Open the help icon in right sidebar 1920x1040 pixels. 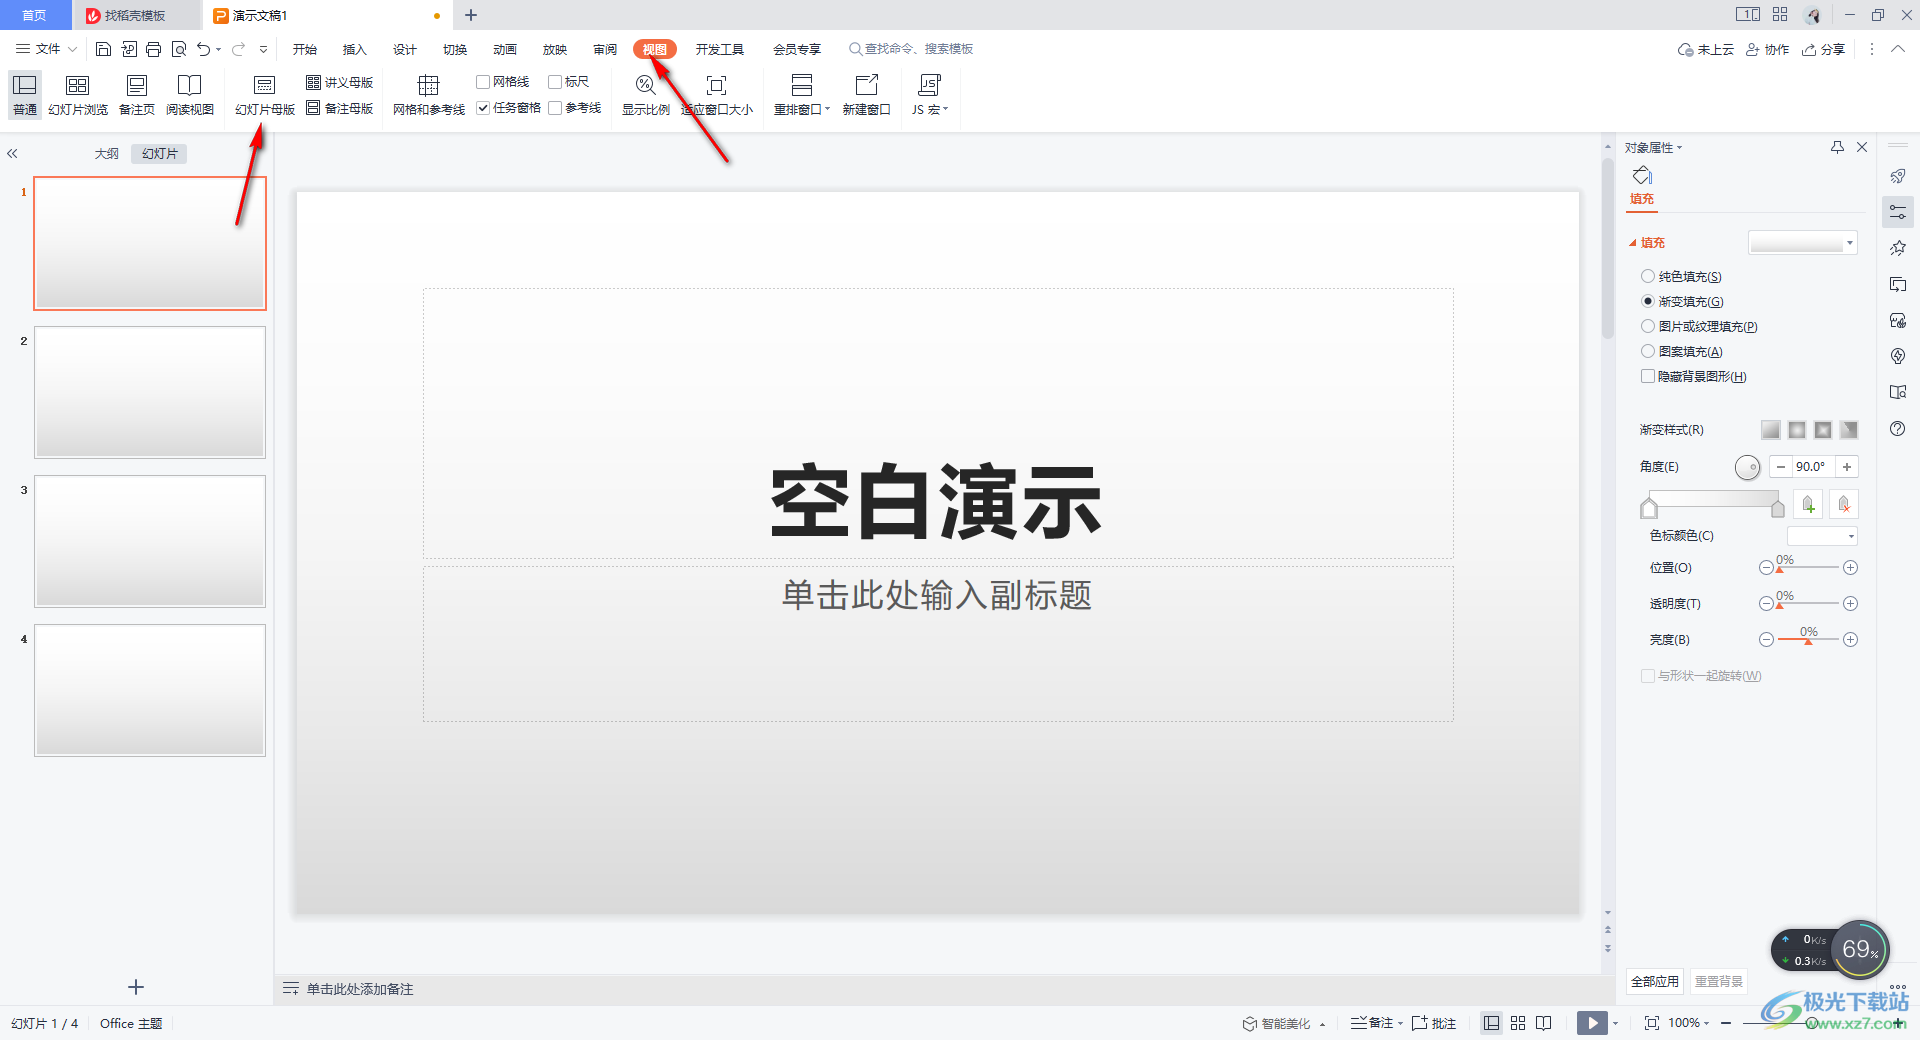click(x=1897, y=428)
